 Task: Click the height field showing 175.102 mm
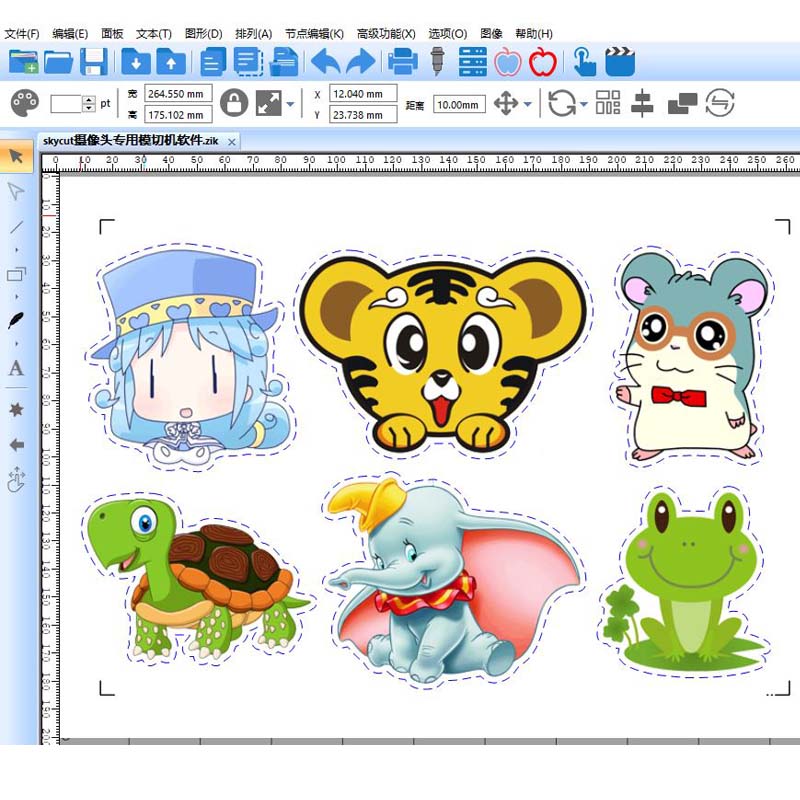[179, 115]
